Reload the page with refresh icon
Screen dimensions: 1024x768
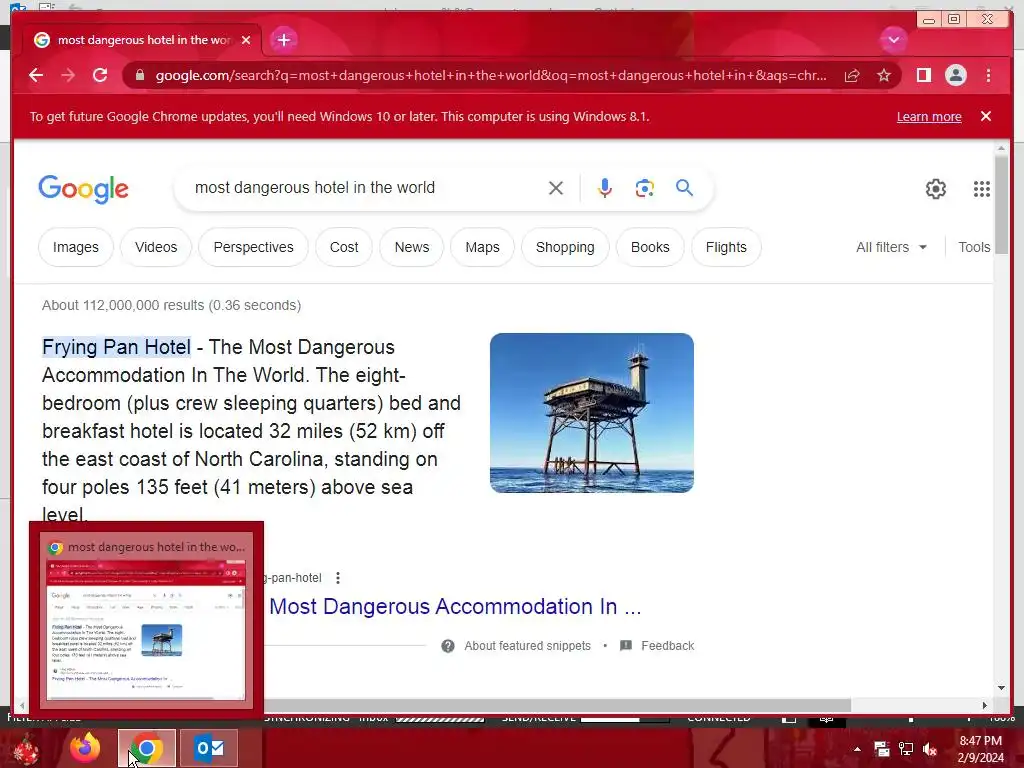(100, 76)
